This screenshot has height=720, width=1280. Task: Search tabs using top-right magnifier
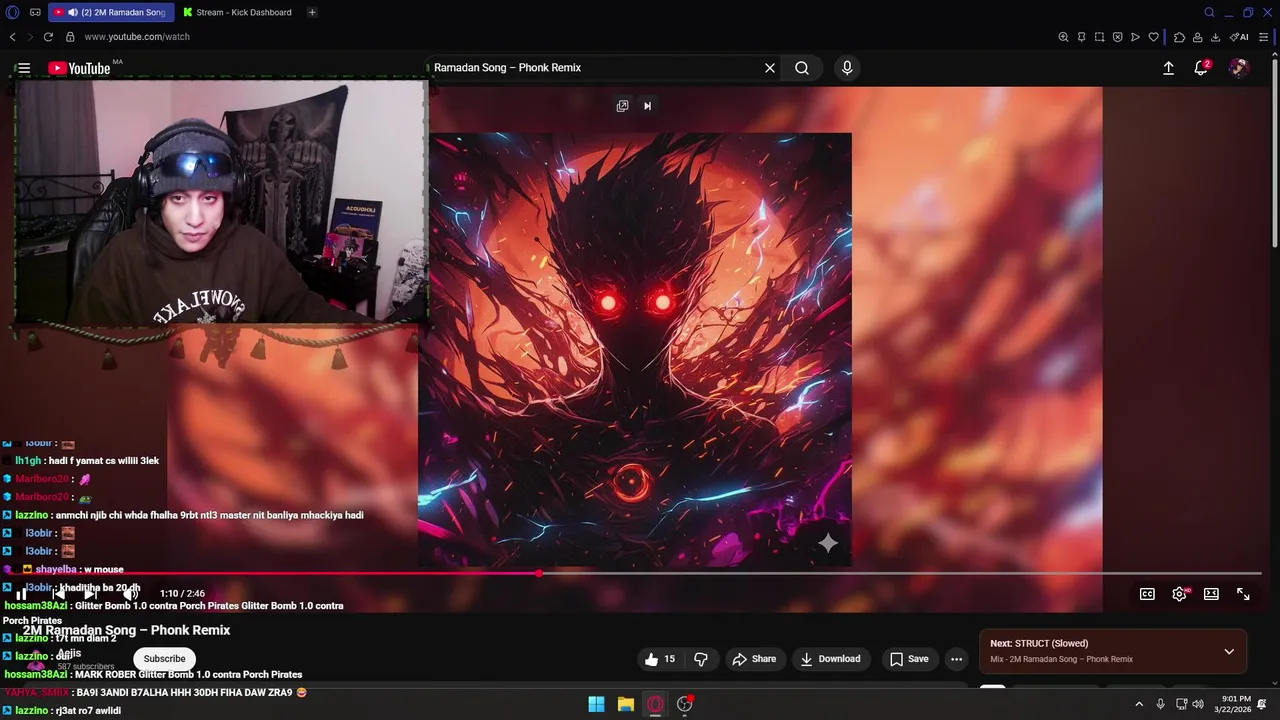(1209, 12)
